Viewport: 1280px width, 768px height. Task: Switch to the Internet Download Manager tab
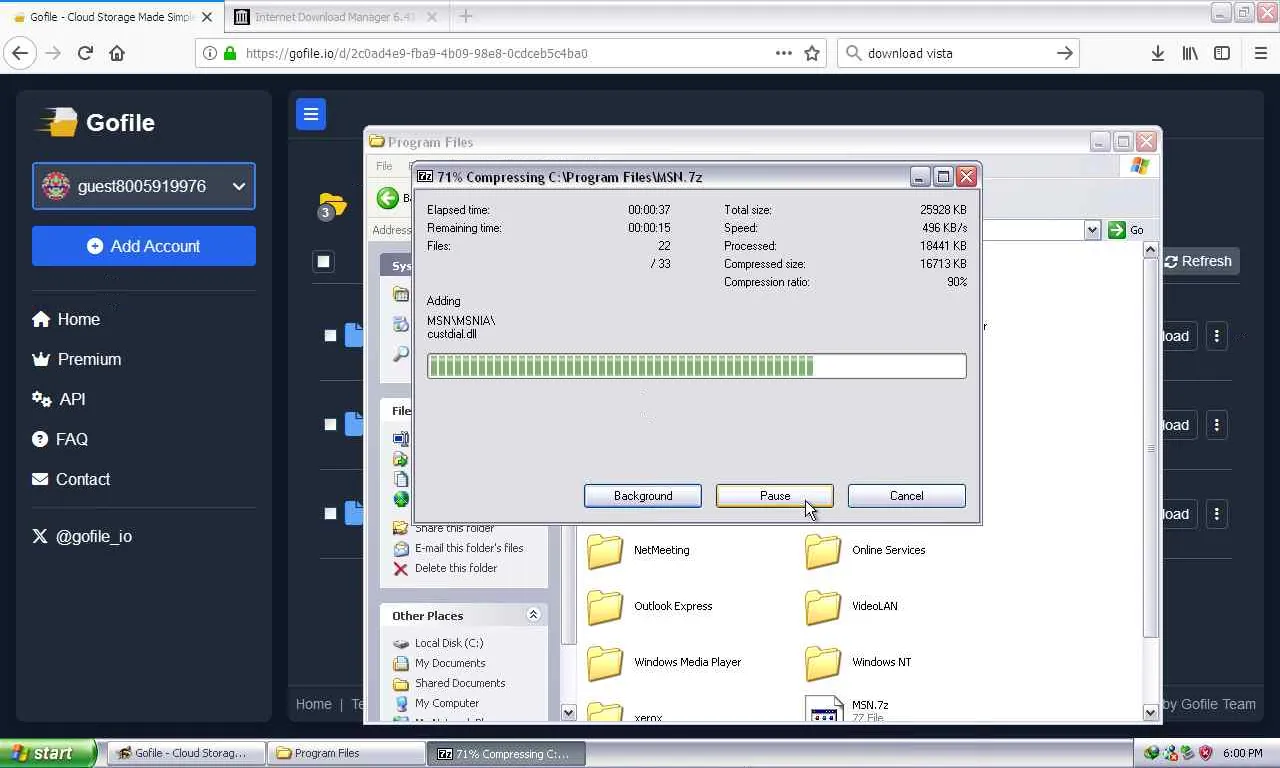point(336,17)
